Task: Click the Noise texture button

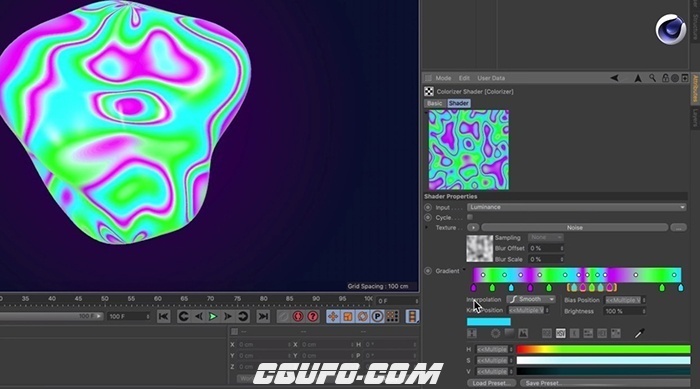Action: click(x=575, y=228)
